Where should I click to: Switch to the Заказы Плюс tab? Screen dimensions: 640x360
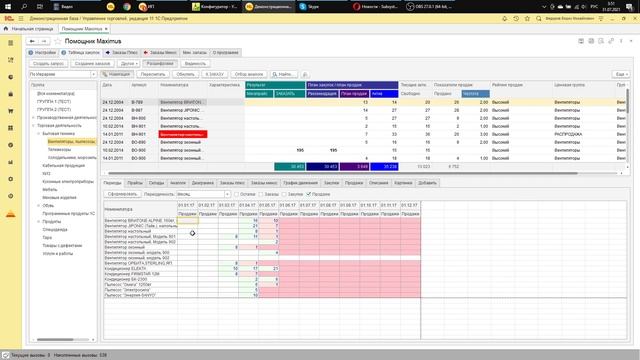[121, 53]
